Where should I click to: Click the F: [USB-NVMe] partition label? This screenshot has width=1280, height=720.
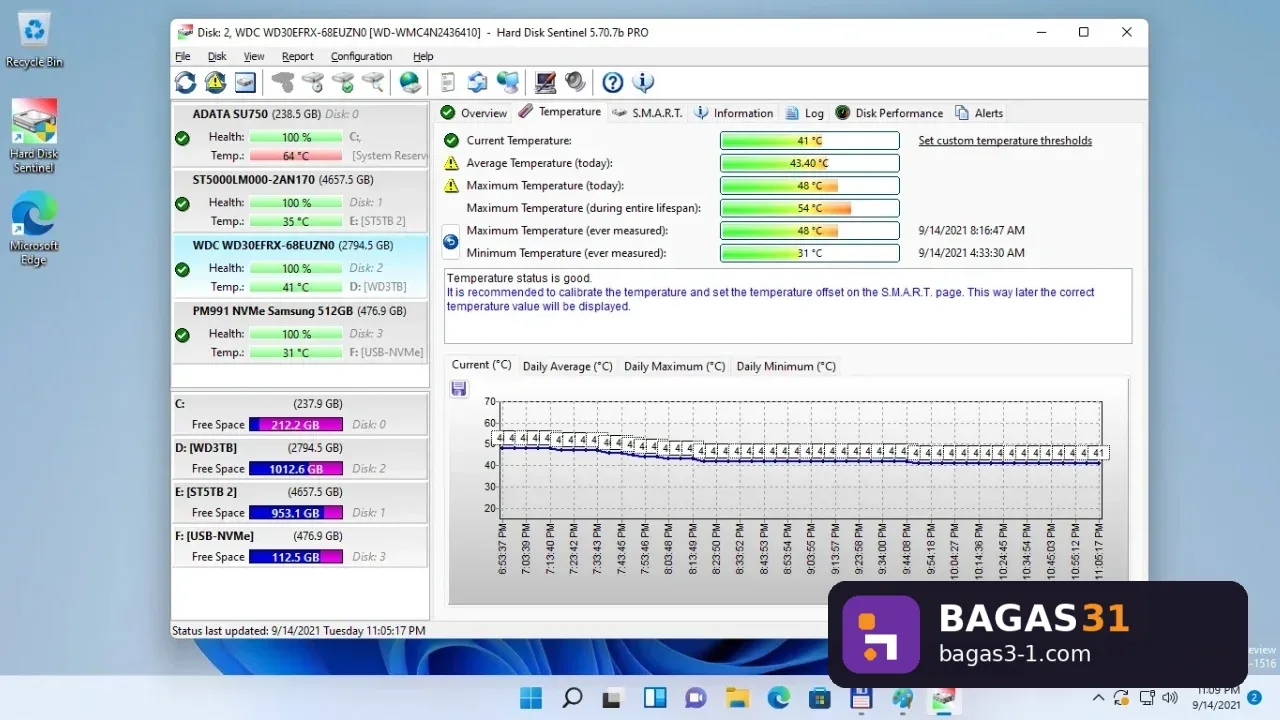tap(214, 536)
